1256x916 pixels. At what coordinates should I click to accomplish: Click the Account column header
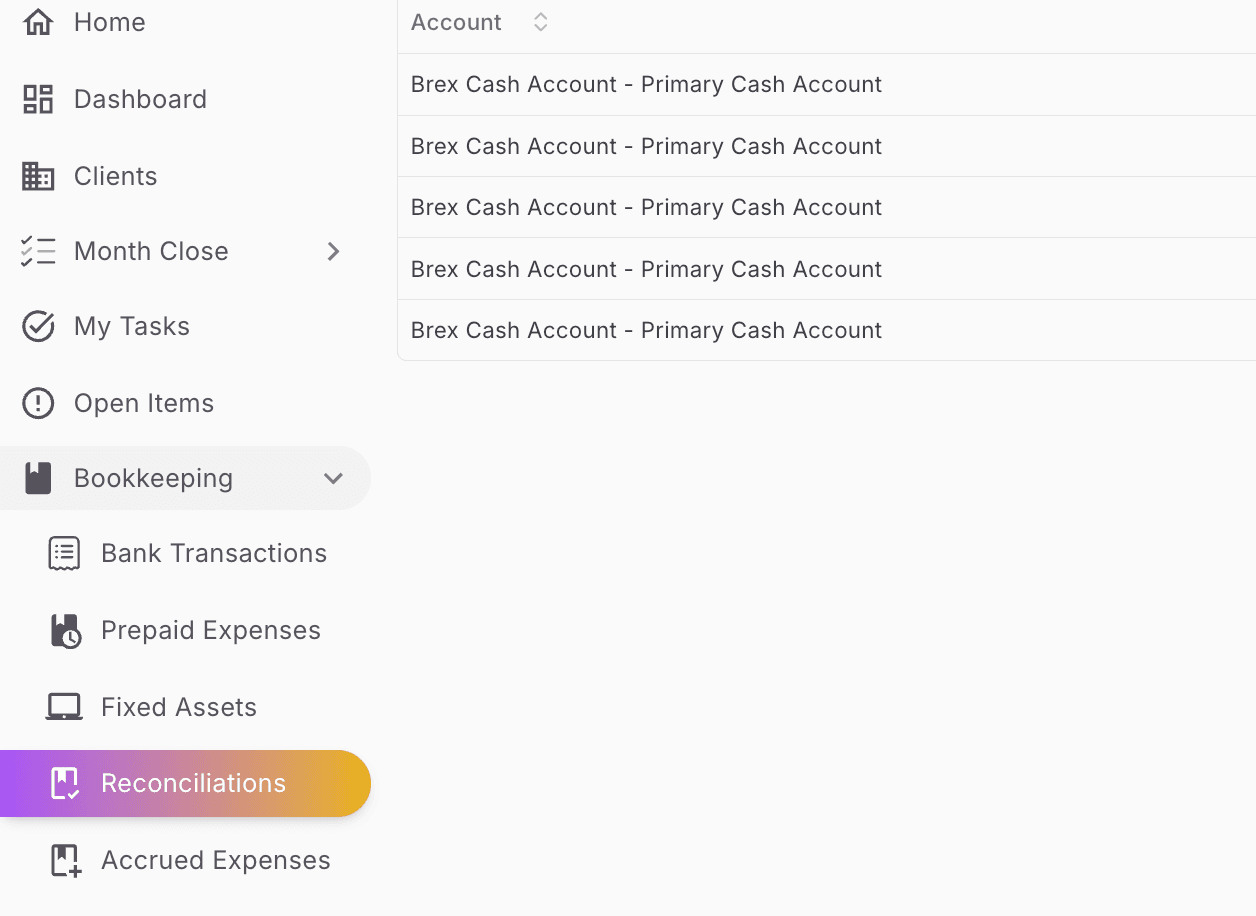(456, 21)
